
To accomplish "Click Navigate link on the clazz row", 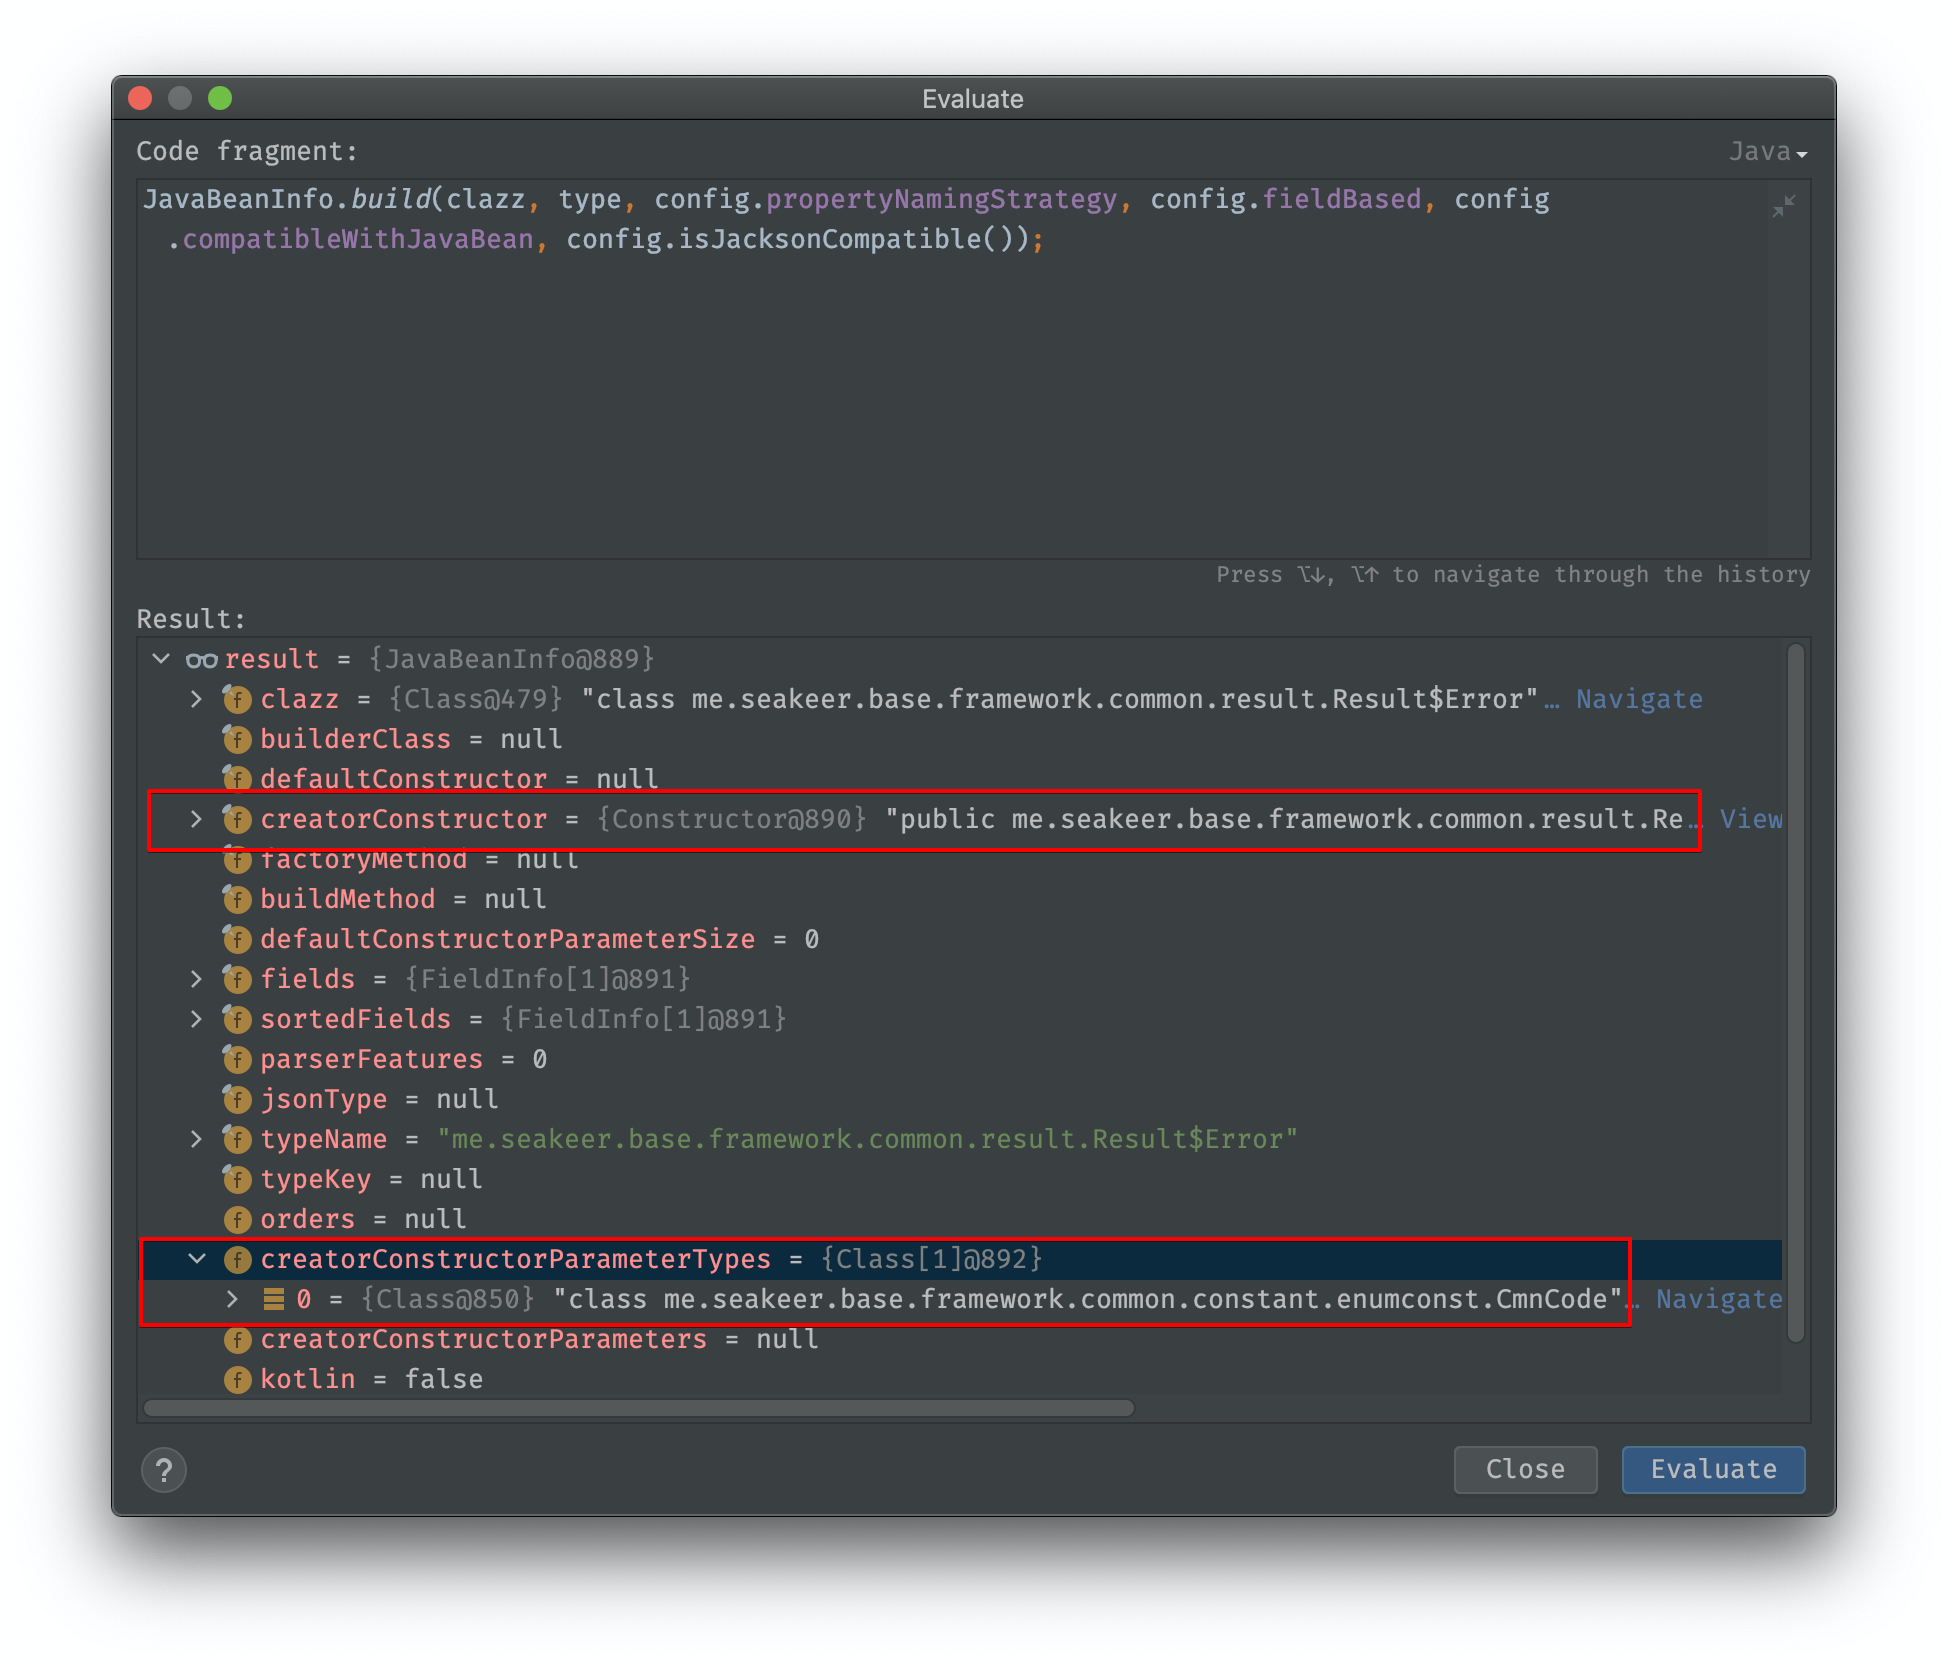I will tap(1638, 699).
